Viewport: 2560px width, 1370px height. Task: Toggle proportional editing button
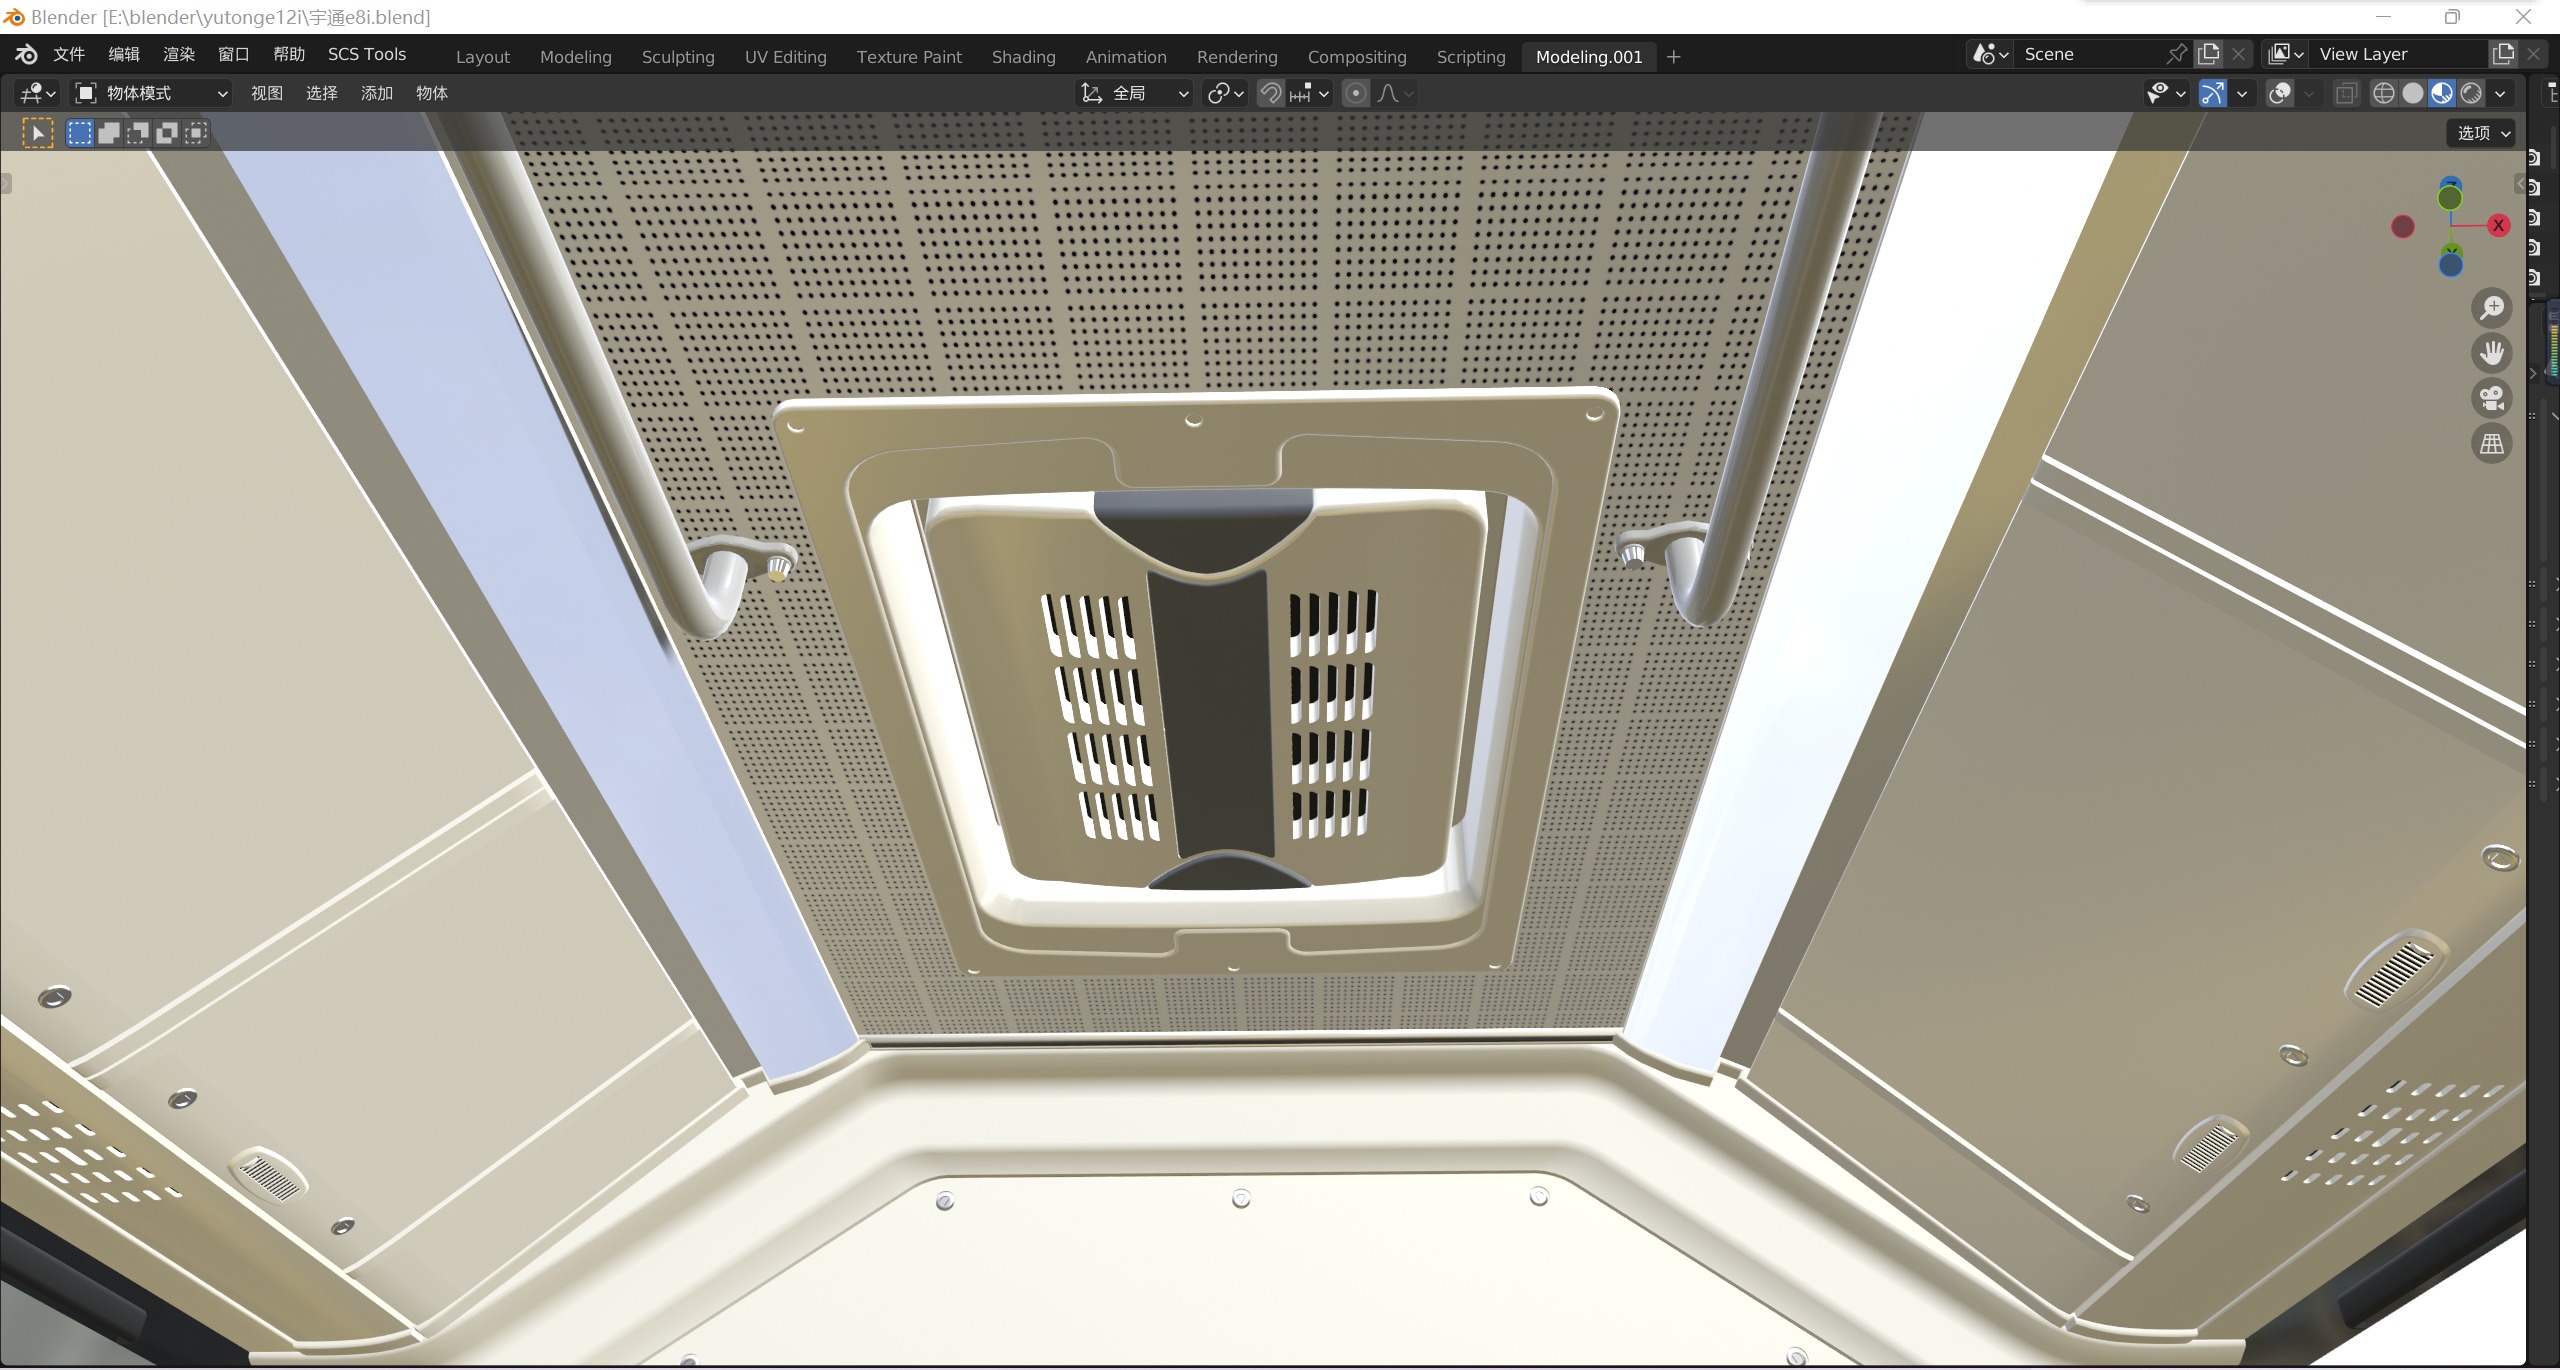pyautogui.click(x=1356, y=93)
